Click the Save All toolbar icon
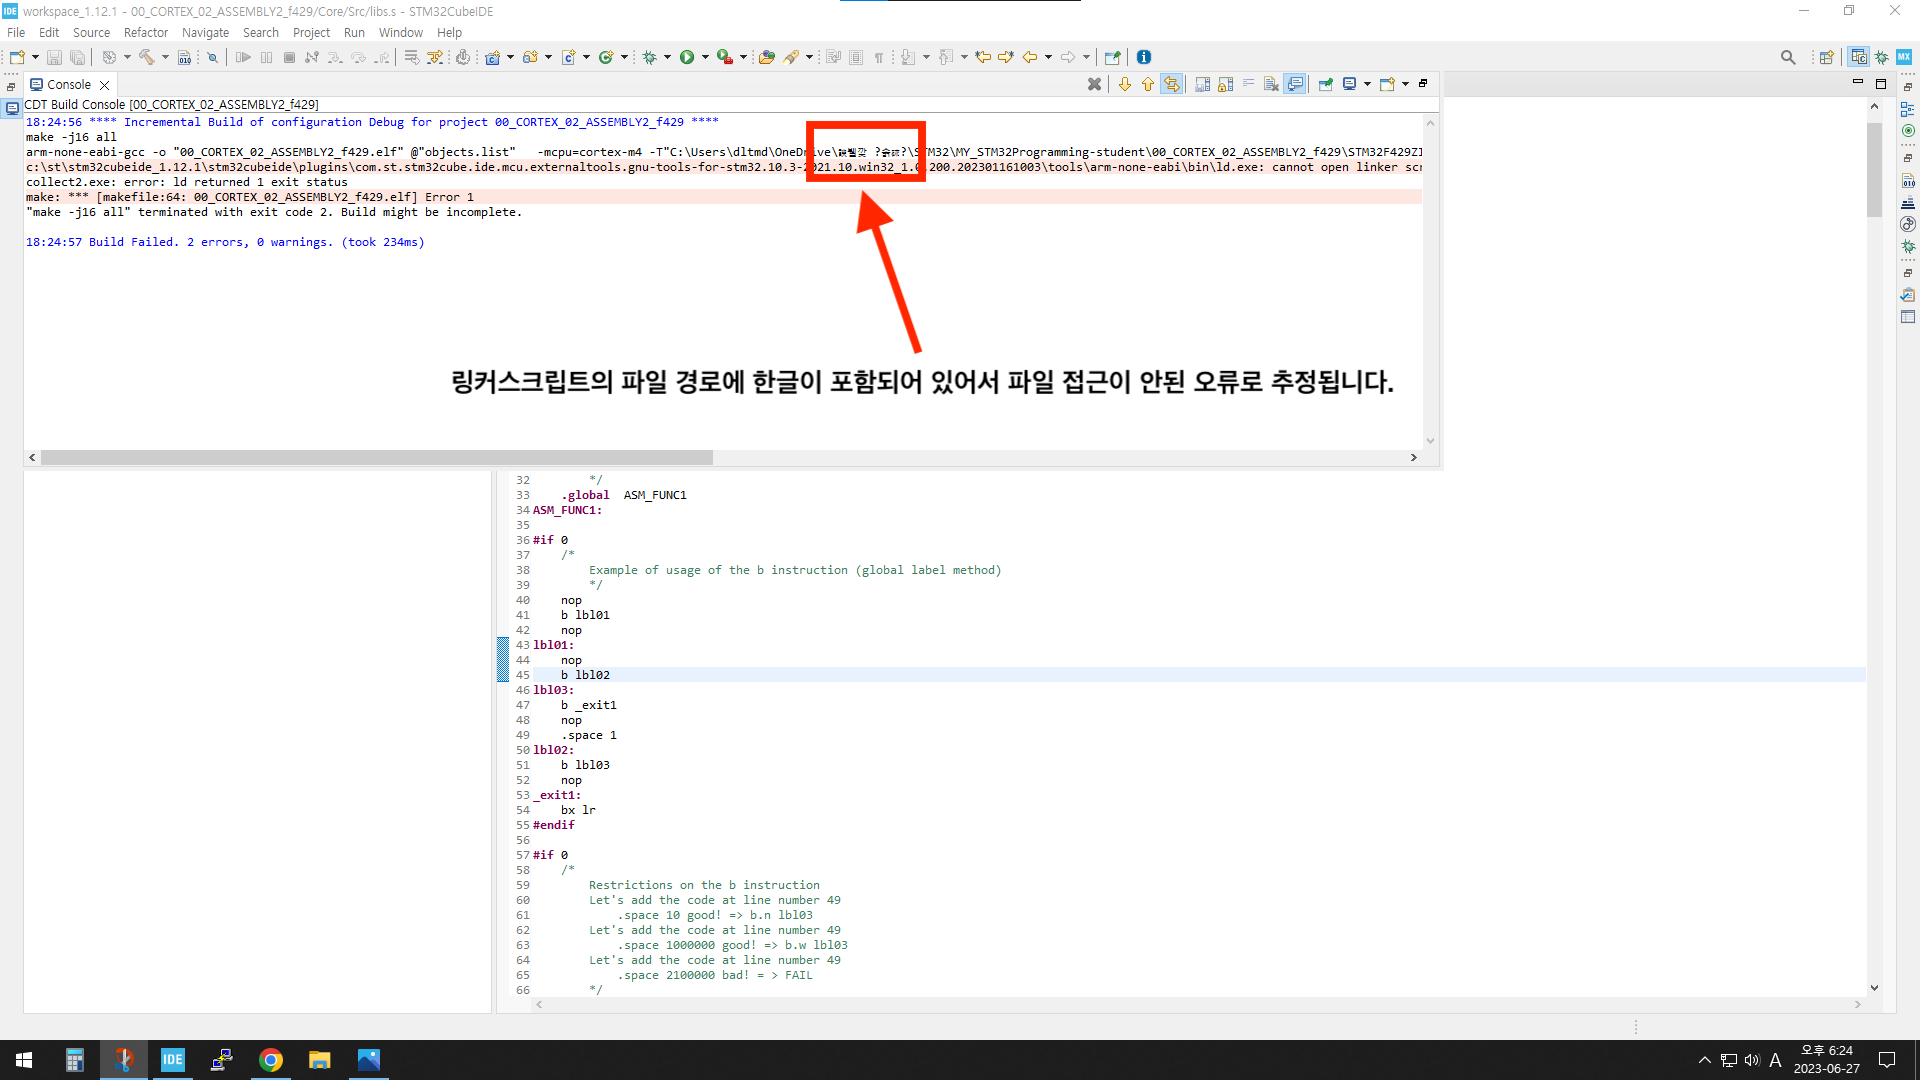The height and width of the screenshot is (1080, 1920). (x=77, y=57)
